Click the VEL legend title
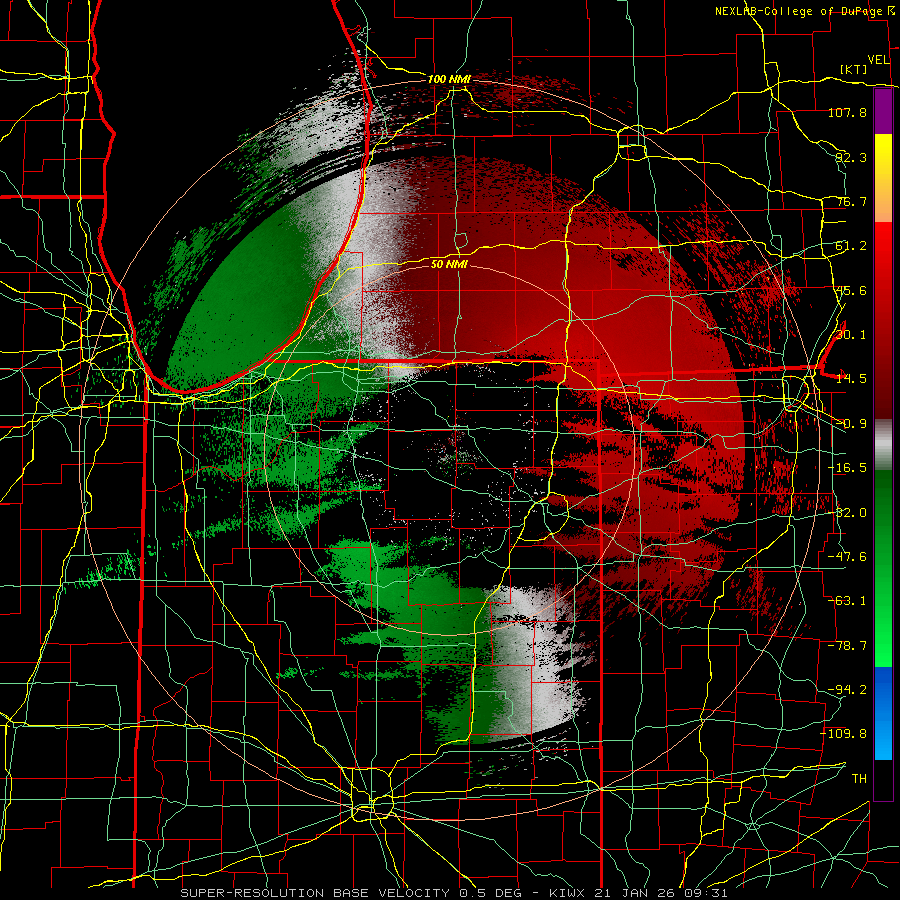Screen dimensions: 900x900 click(879, 60)
